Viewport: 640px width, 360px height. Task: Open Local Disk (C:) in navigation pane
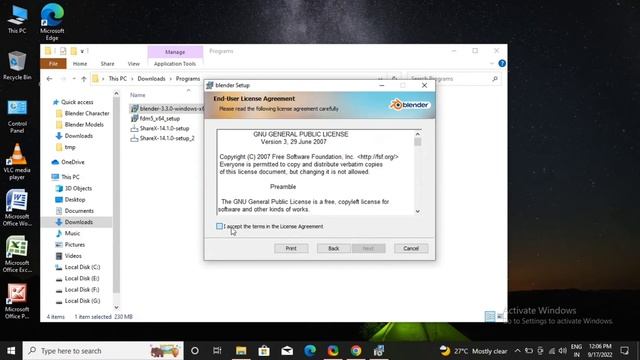click(x=78, y=267)
